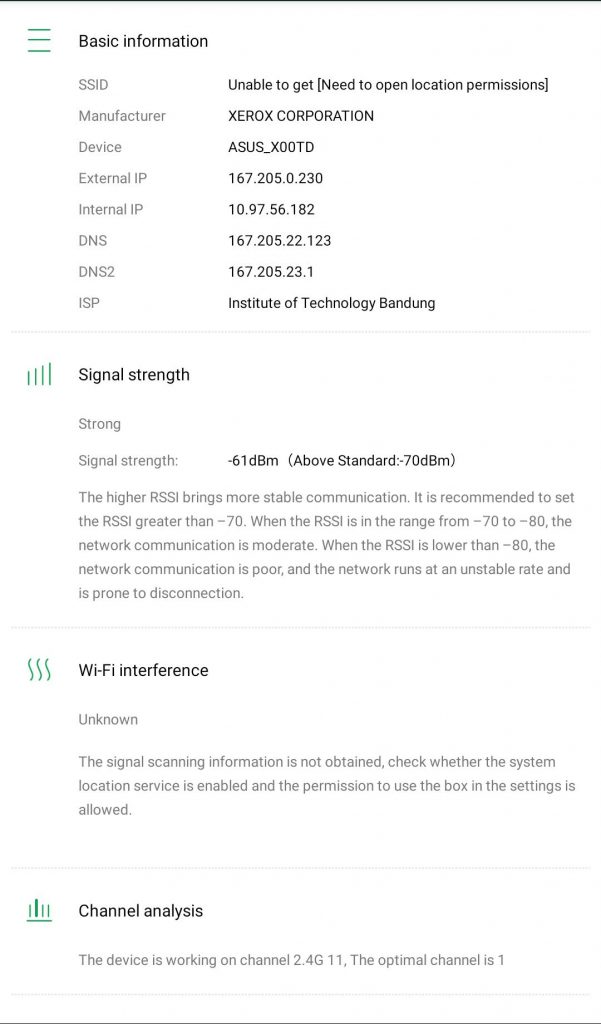Tap the Strong signal status label
The height and width of the screenshot is (1024, 601).
tap(99, 424)
